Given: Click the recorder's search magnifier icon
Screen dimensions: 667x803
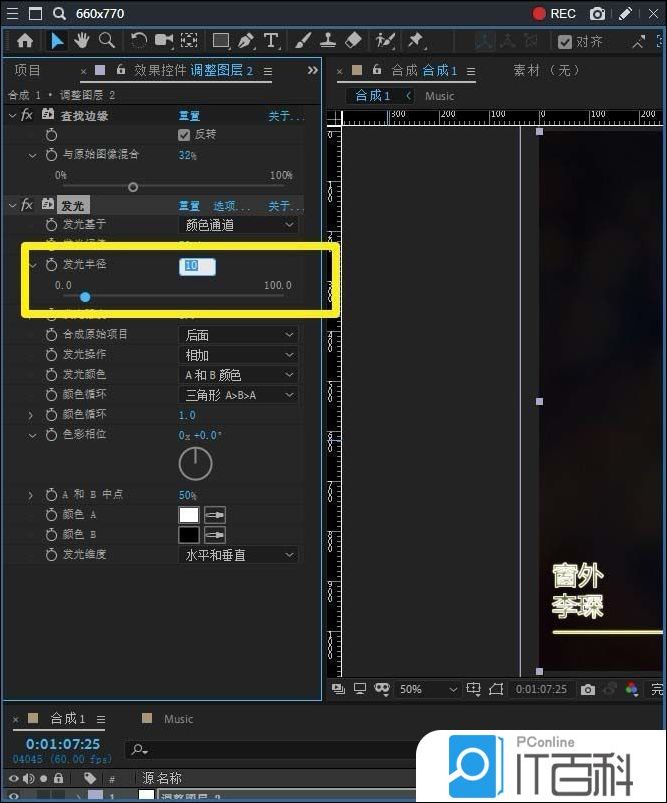Looking at the screenshot, I should (59, 13).
